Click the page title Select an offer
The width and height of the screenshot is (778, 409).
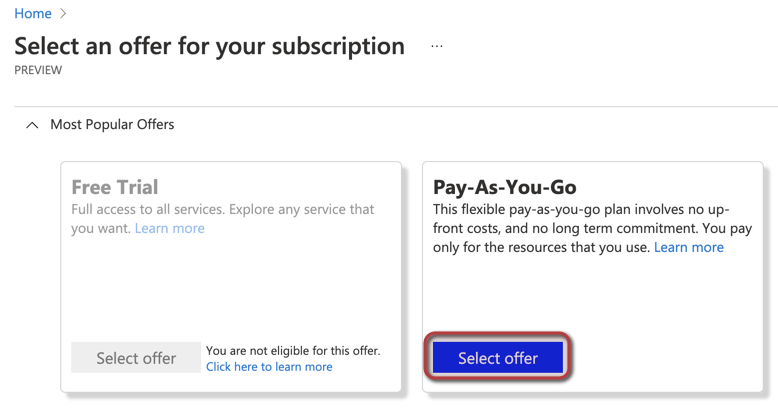tap(209, 46)
